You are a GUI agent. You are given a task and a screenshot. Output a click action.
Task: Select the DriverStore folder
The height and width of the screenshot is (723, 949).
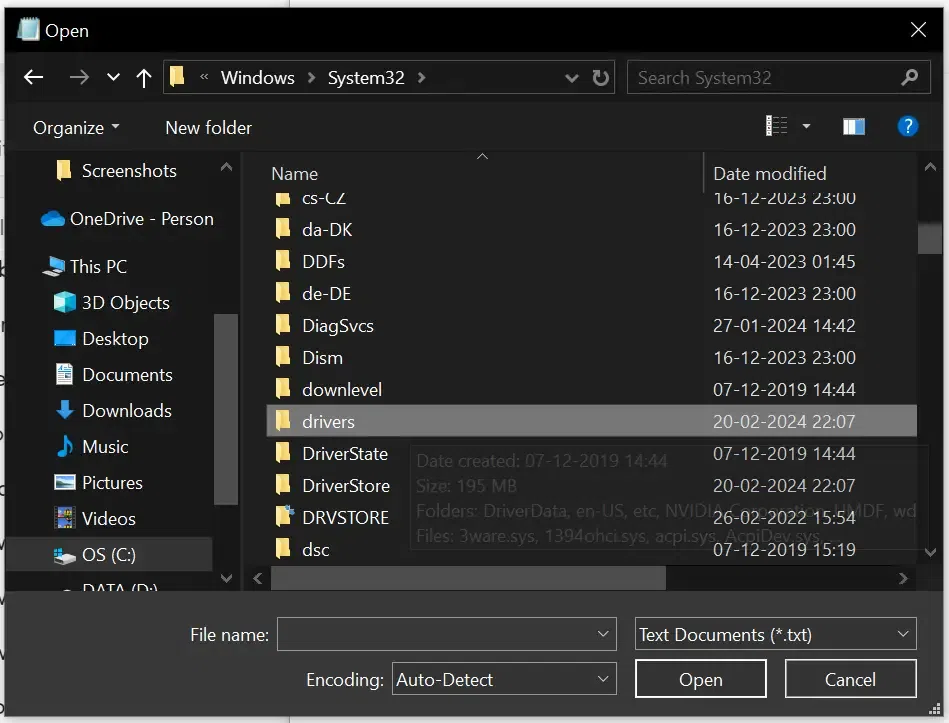point(591,485)
